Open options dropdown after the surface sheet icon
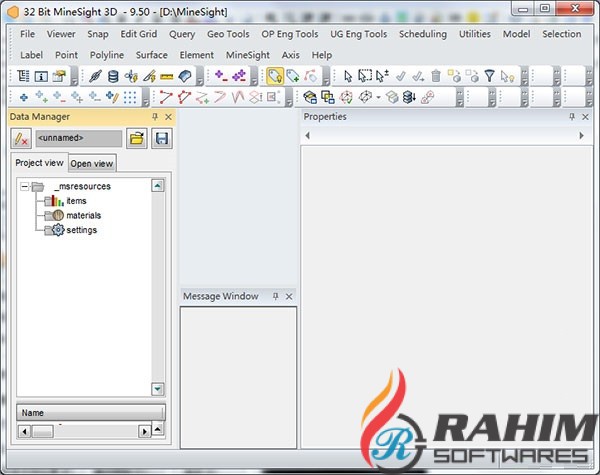The height and width of the screenshot is (475, 600). point(199,77)
